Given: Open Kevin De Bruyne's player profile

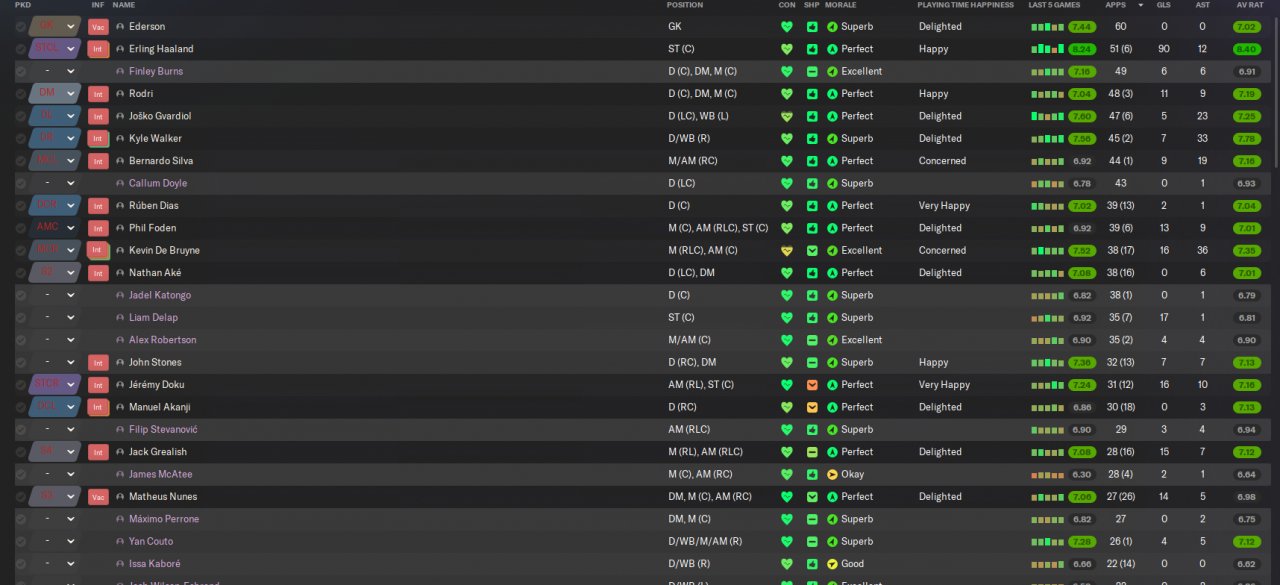Looking at the screenshot, I should click(x=164, y=251).
